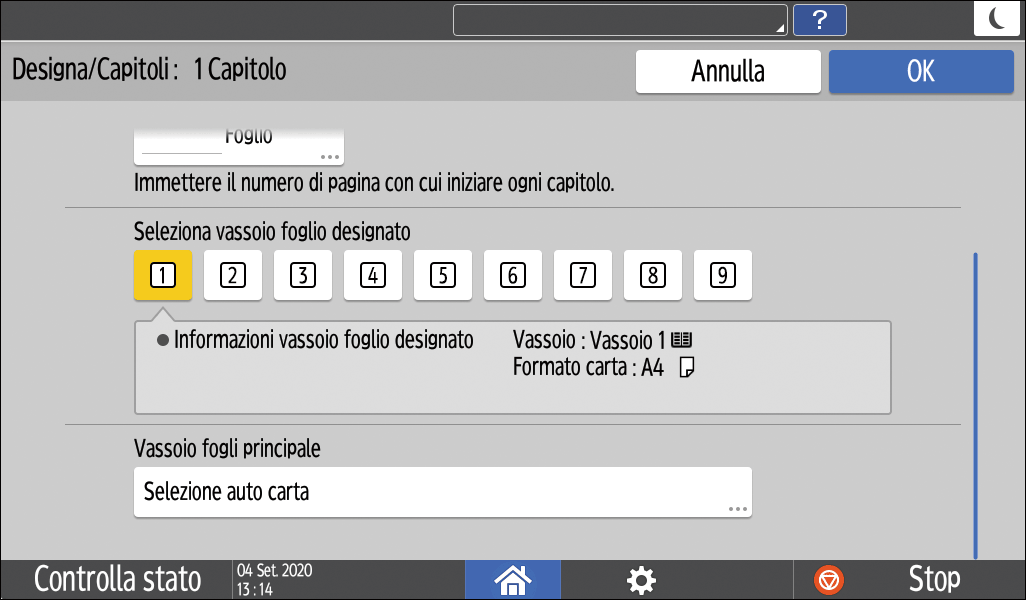Open machine Settings via gear icon

click(641, 580)
